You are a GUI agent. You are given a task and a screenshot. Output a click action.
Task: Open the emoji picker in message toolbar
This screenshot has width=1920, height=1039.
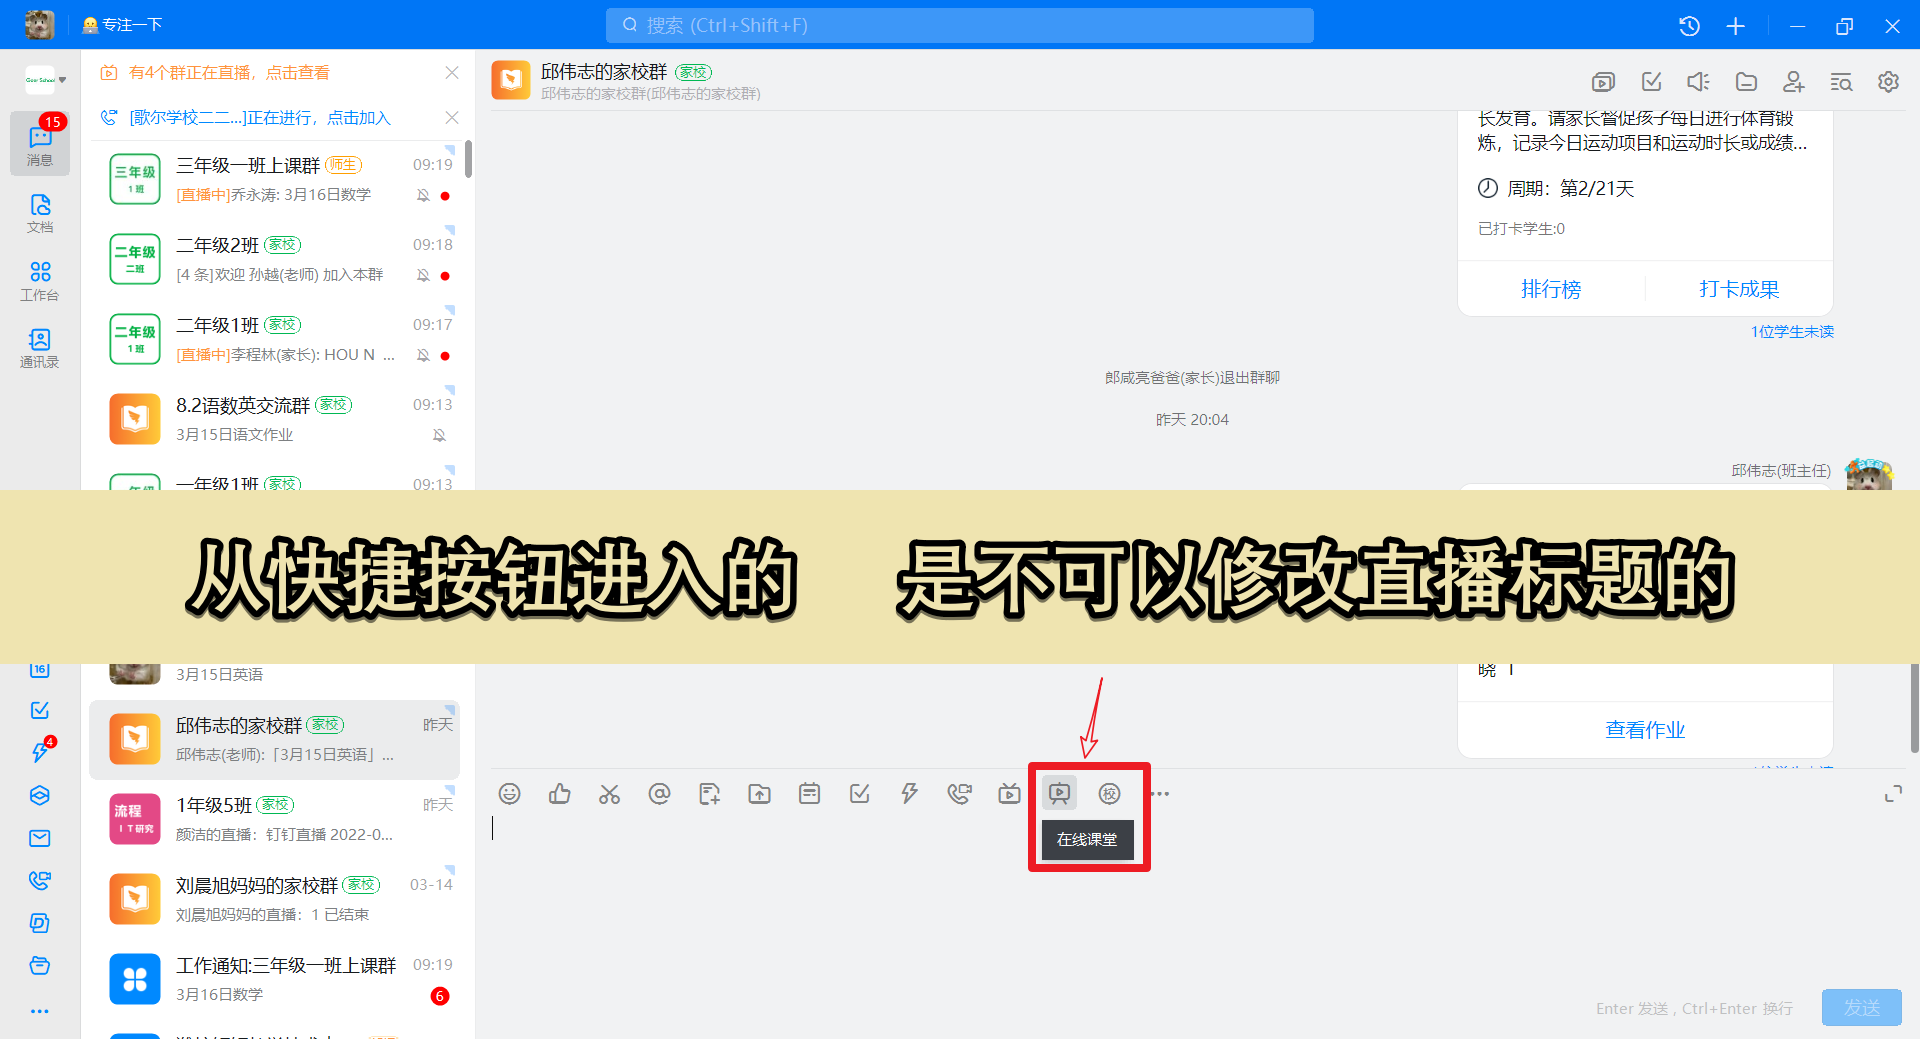(x=510, y=794)
